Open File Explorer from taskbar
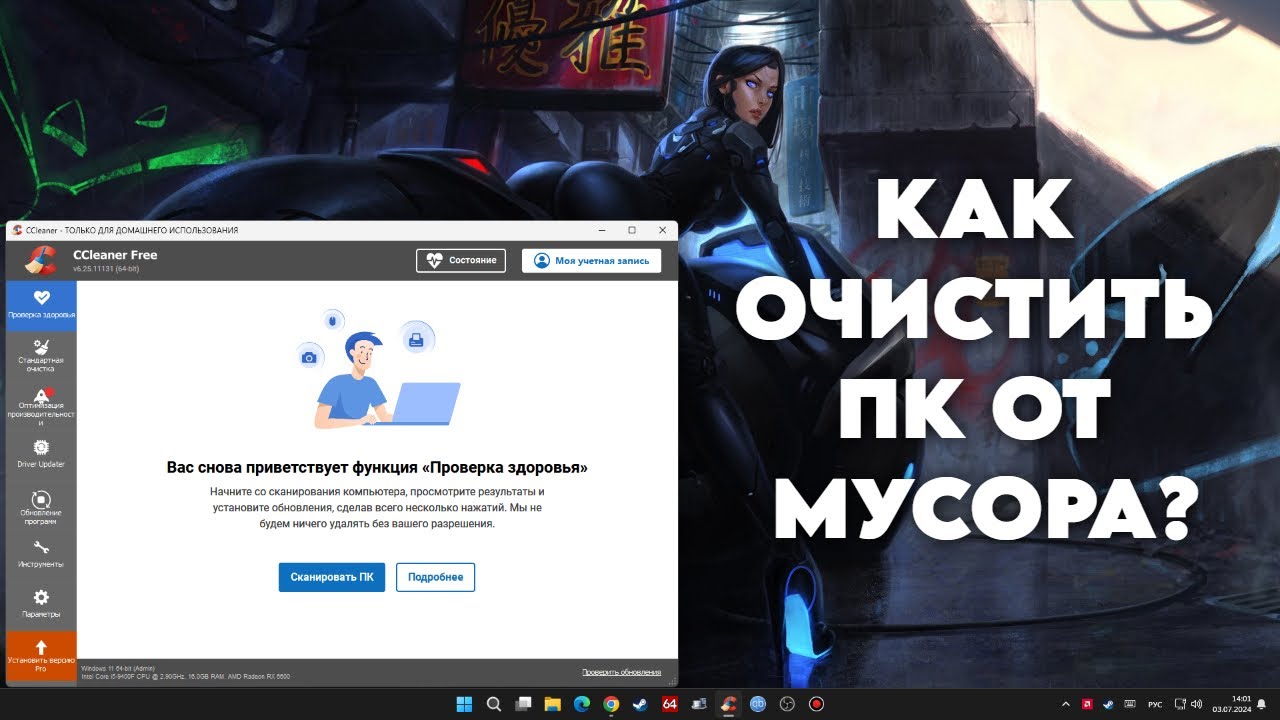This screenshot has height=720, width=1280. (552, 704)
